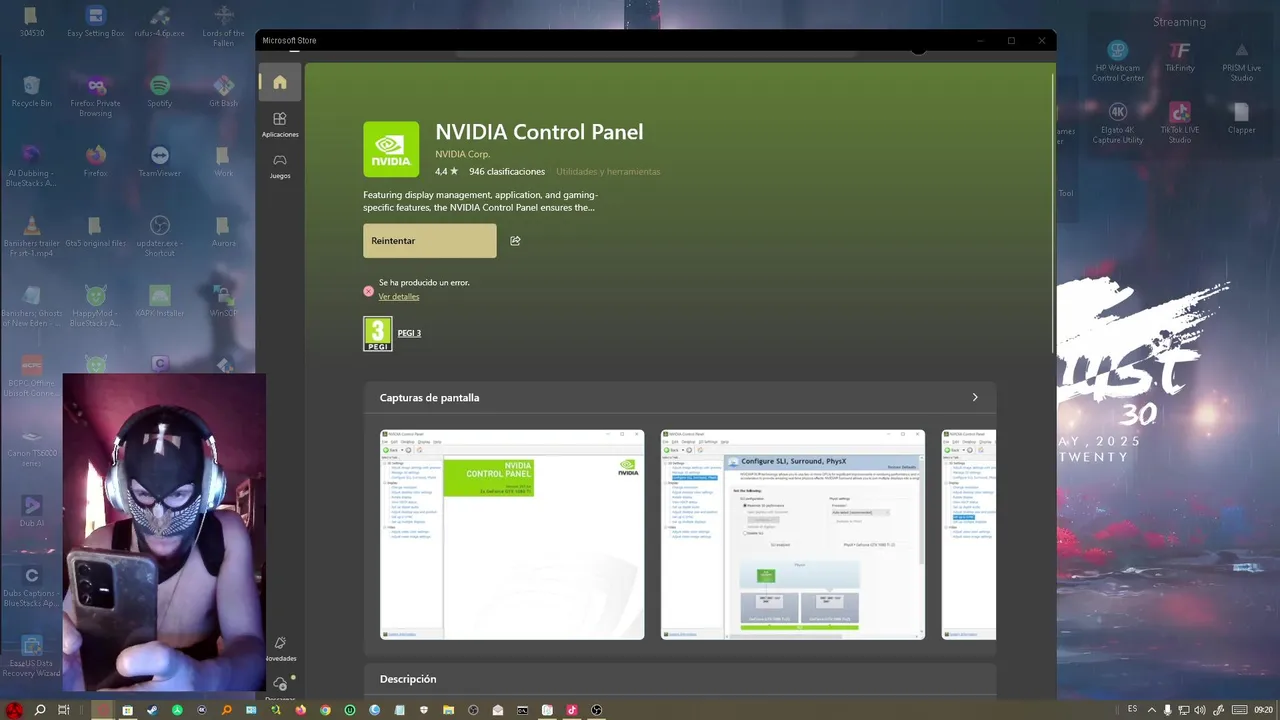Viewport: 1280px width, 720px height.
Task: Open Steam from the taskbar
Action: point(152,710)
